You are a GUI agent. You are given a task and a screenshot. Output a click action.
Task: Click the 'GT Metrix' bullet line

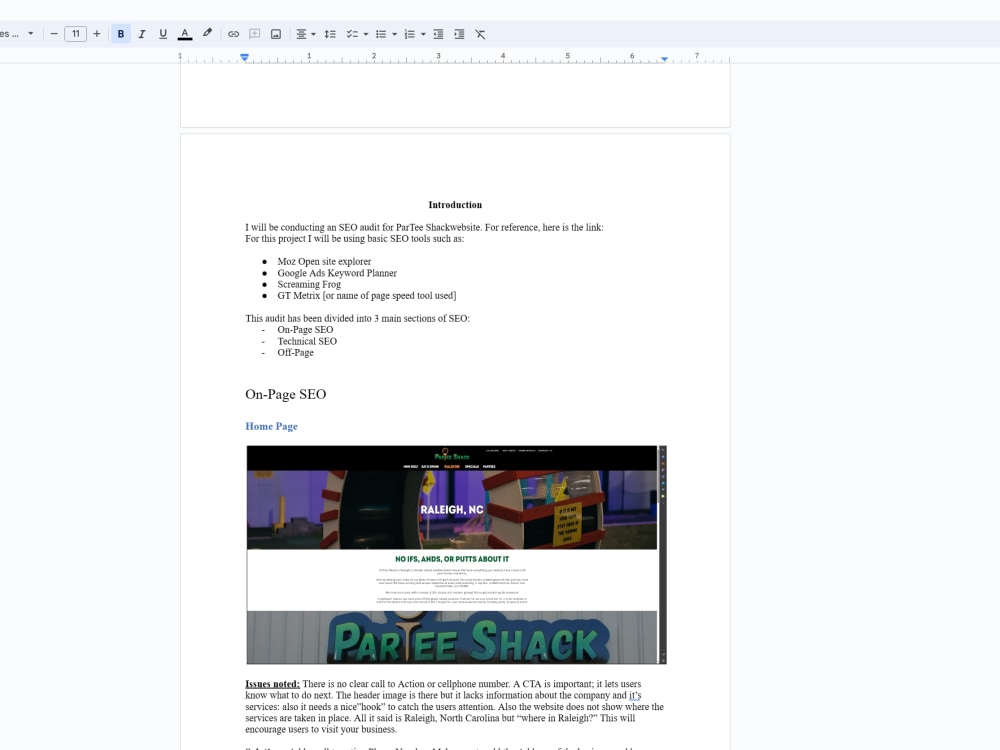tap(367, 295)
